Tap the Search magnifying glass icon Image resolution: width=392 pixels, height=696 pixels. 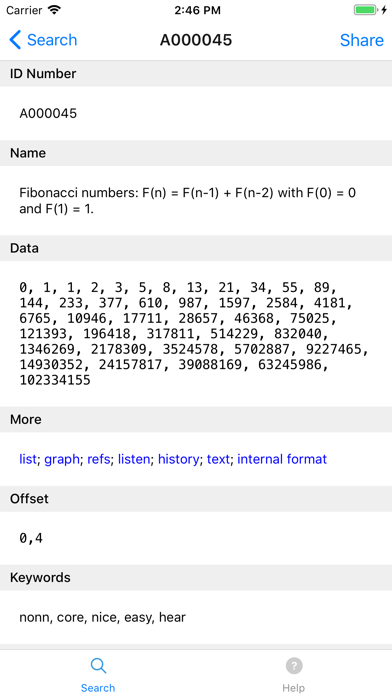(98, 665)
